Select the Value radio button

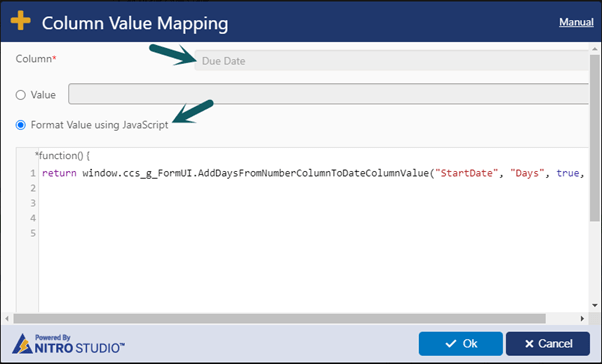tap(21, 95)
